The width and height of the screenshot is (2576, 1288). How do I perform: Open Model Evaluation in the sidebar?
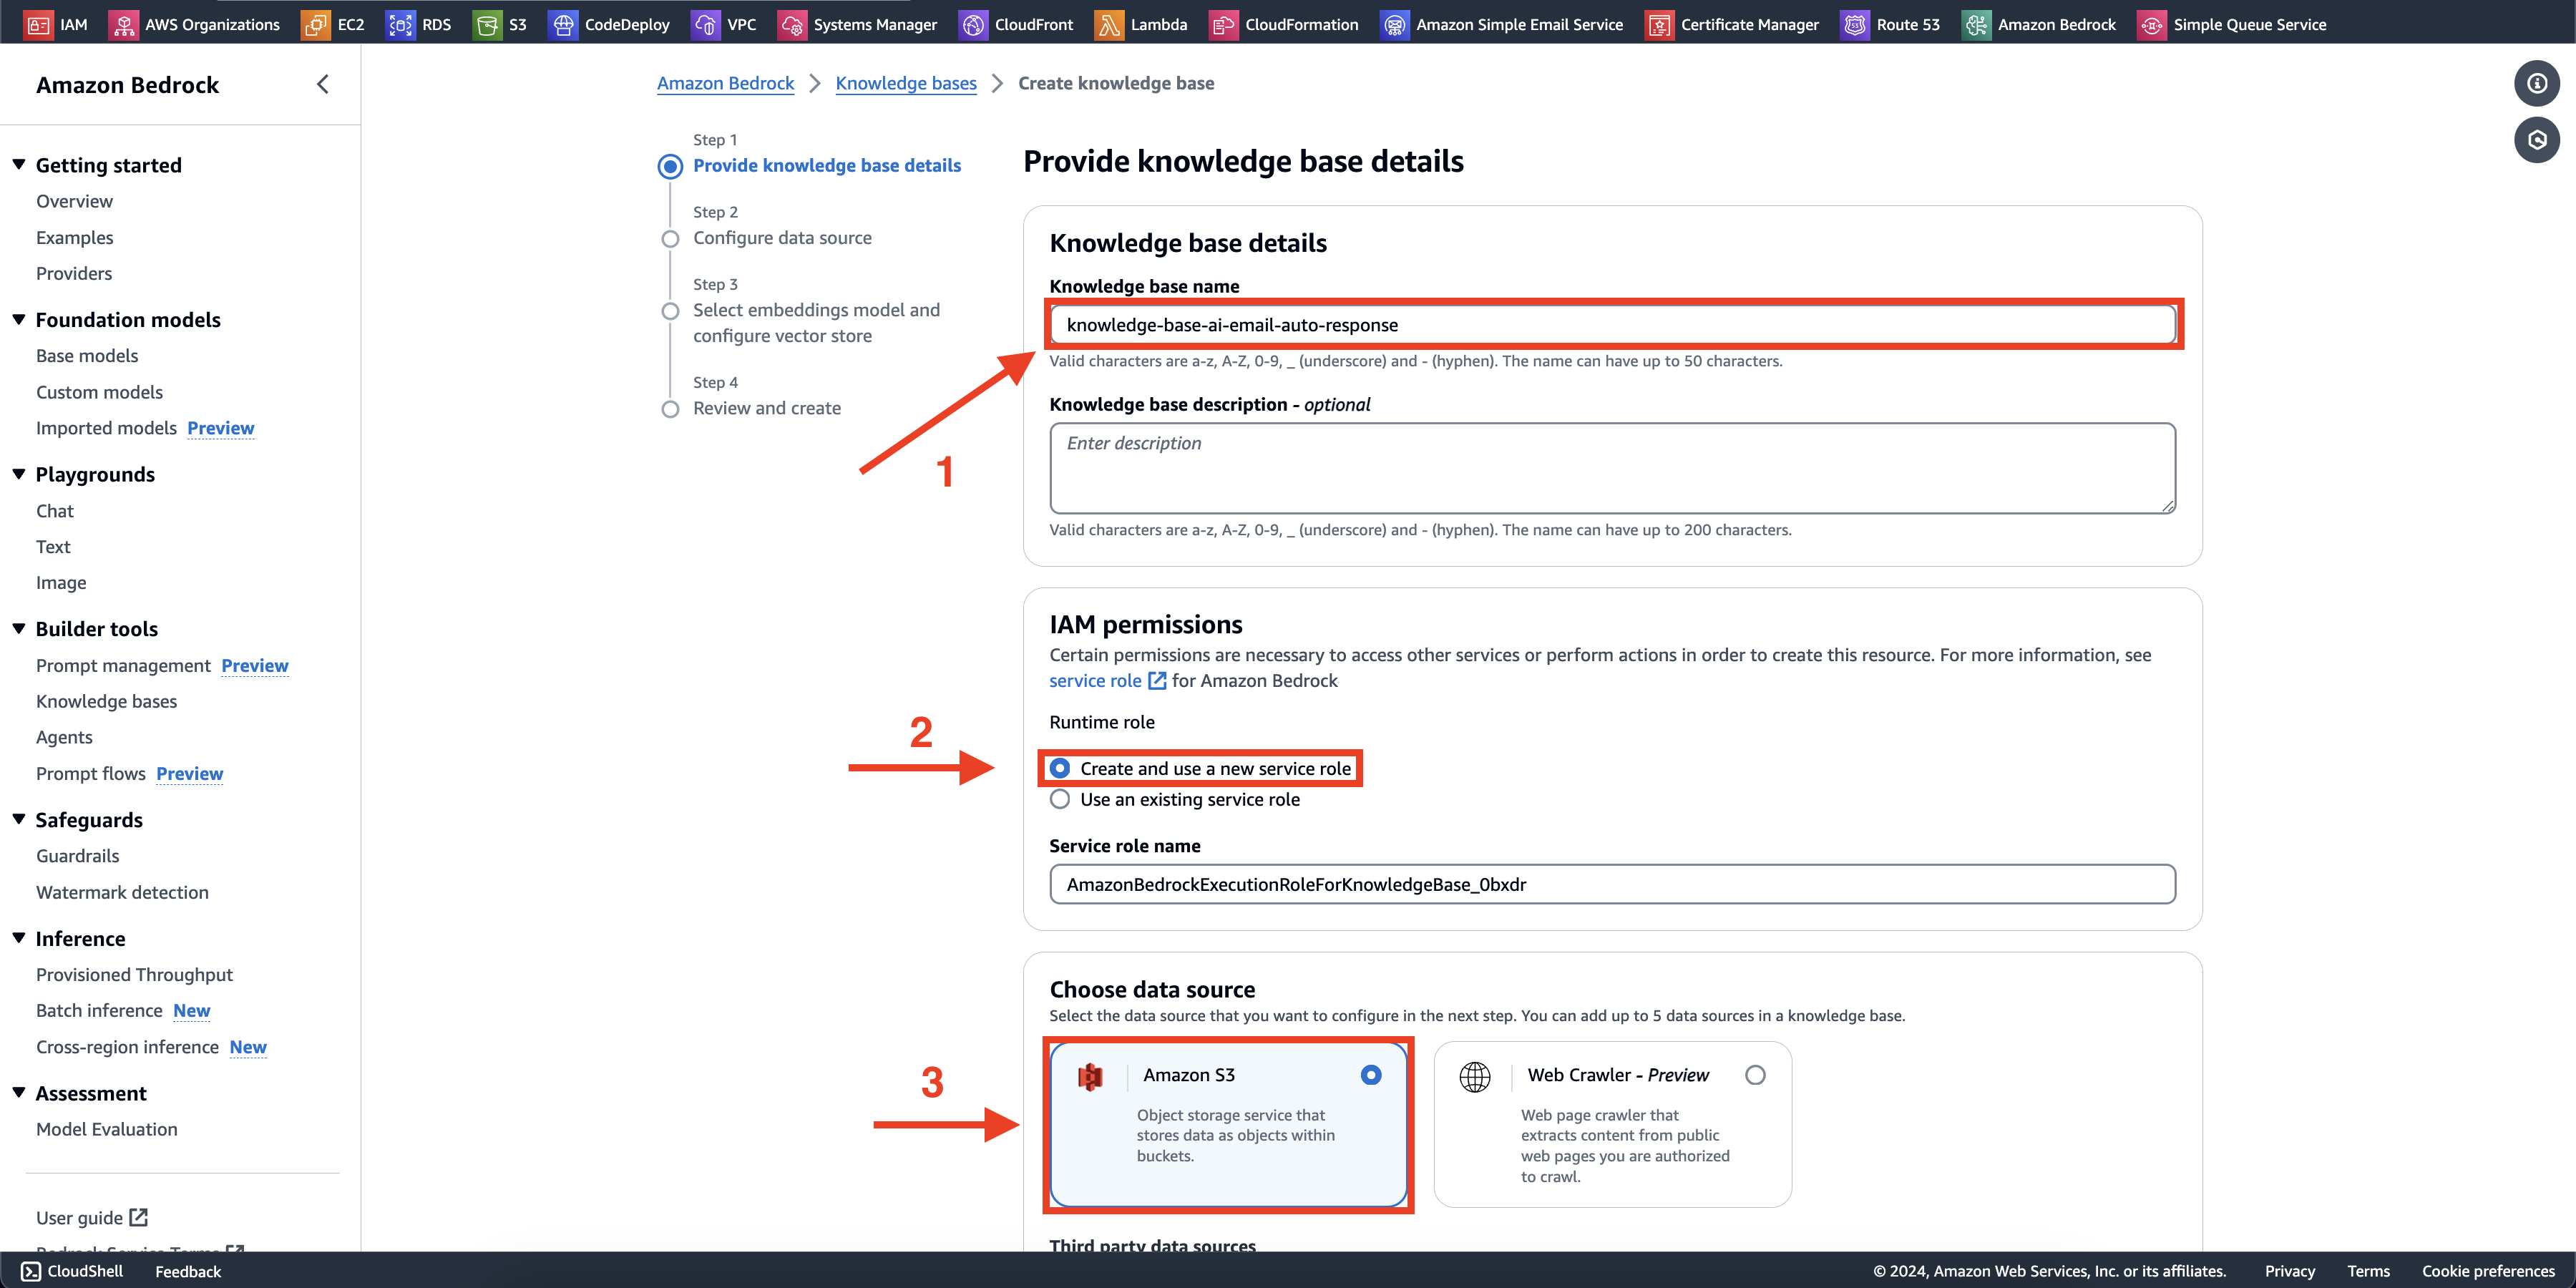tap(106, 1129)
